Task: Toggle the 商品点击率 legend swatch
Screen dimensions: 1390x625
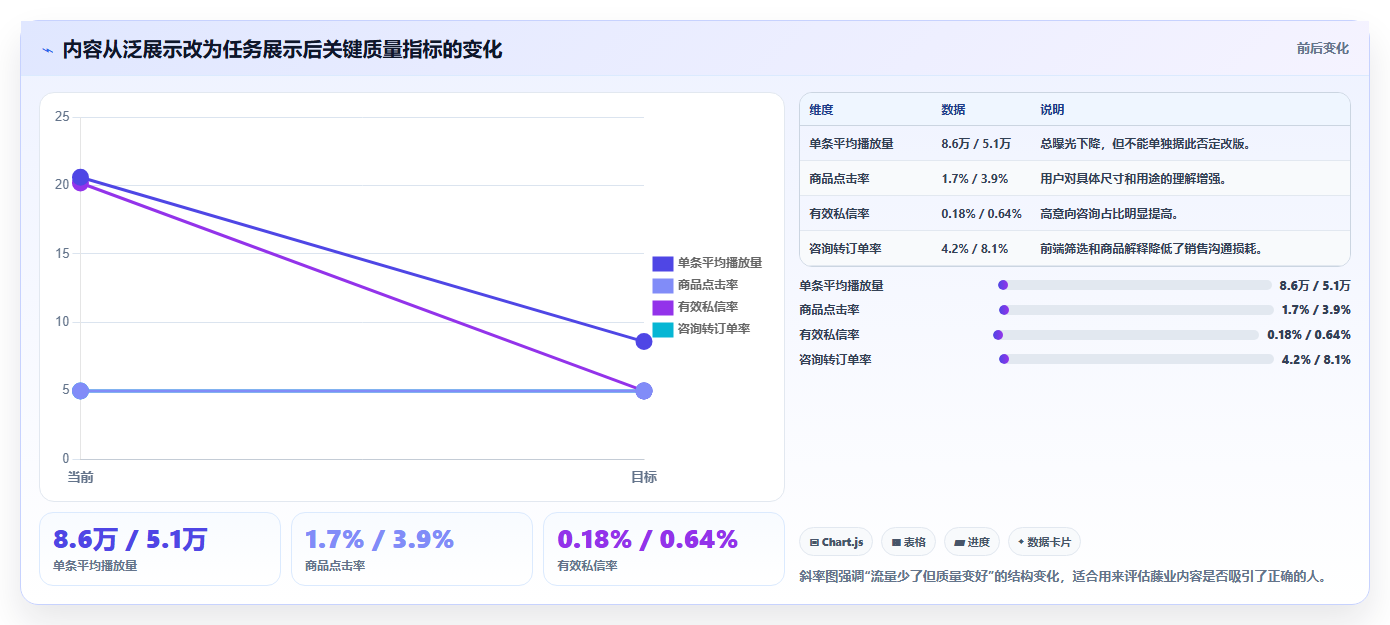Action: (x=663, y=285)
